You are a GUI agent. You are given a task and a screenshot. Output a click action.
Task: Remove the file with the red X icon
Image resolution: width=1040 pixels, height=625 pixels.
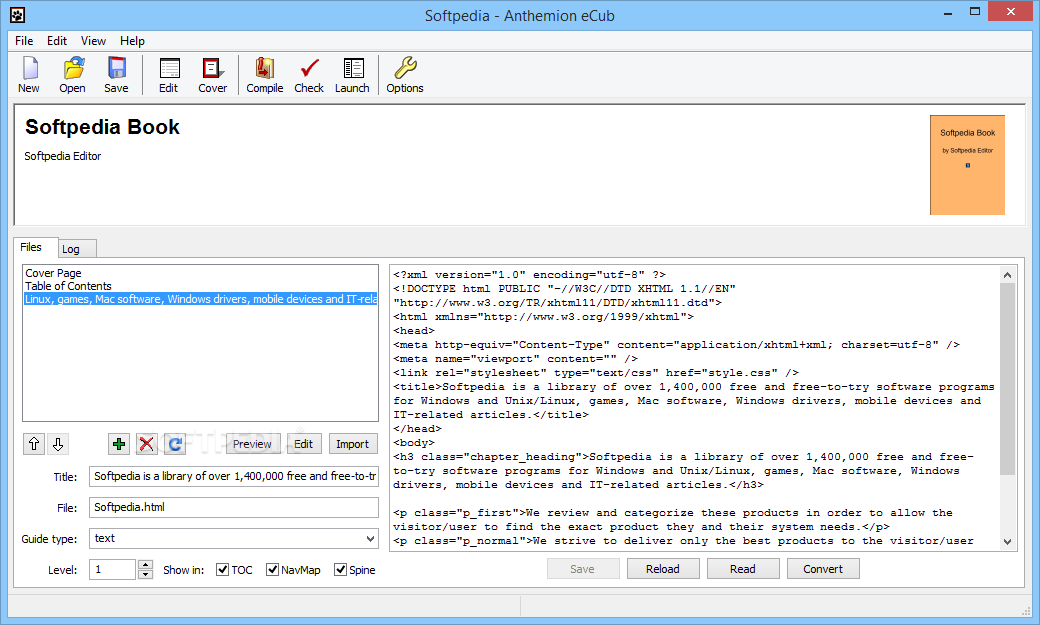click(147, 444)
